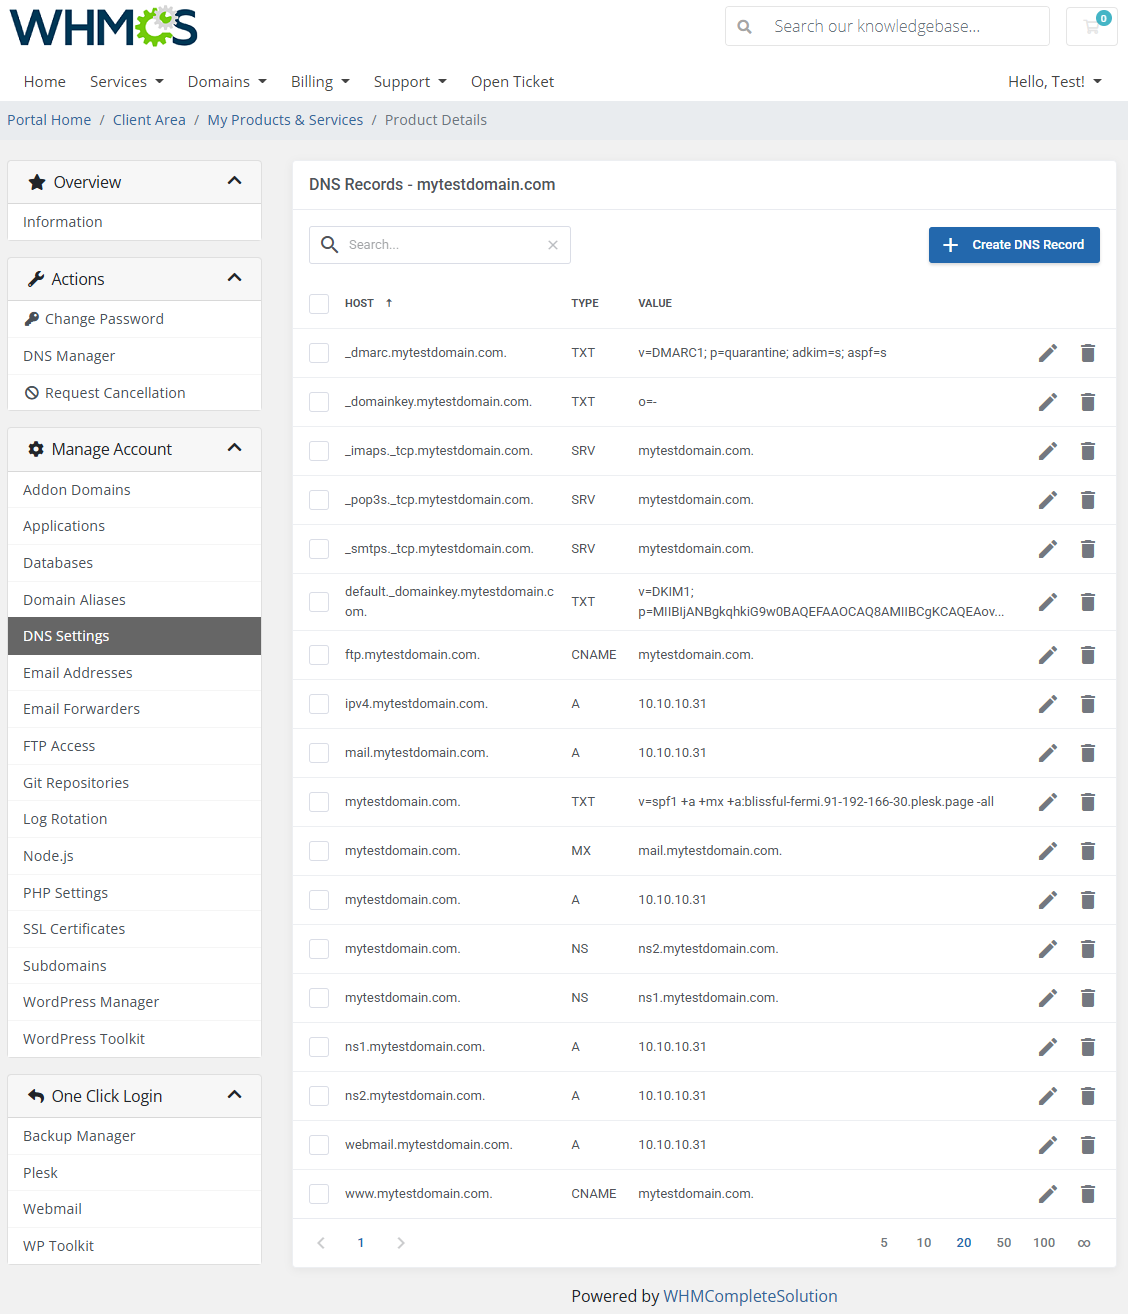
Task: Sort records by clicking the HOST sort arrow
Action: click(x=389, y=302)
